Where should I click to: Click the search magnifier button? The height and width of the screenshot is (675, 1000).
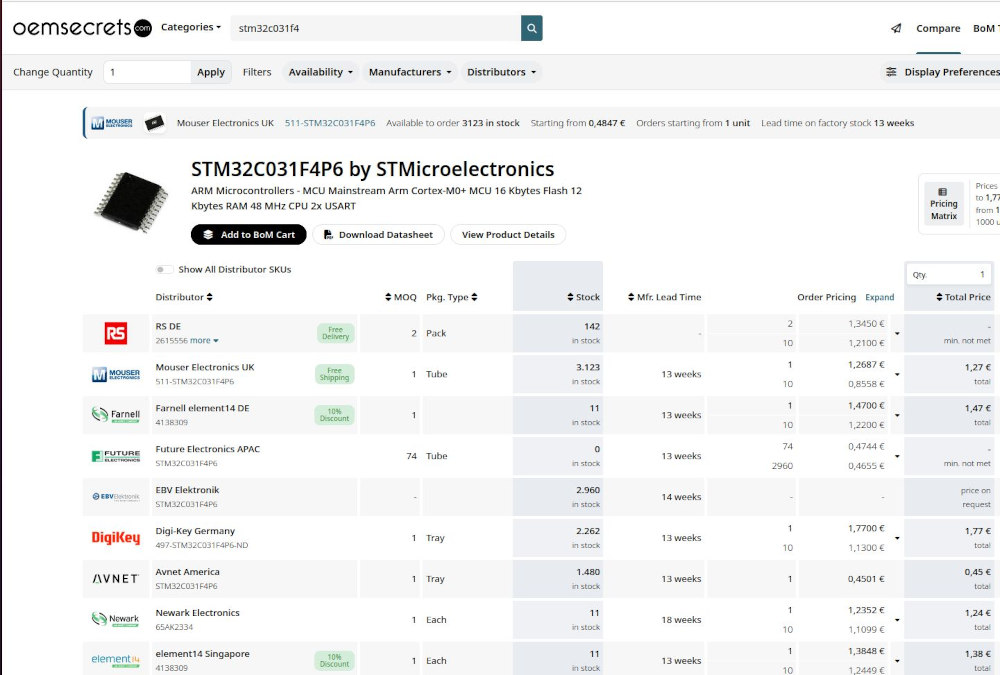pos(532,28)
